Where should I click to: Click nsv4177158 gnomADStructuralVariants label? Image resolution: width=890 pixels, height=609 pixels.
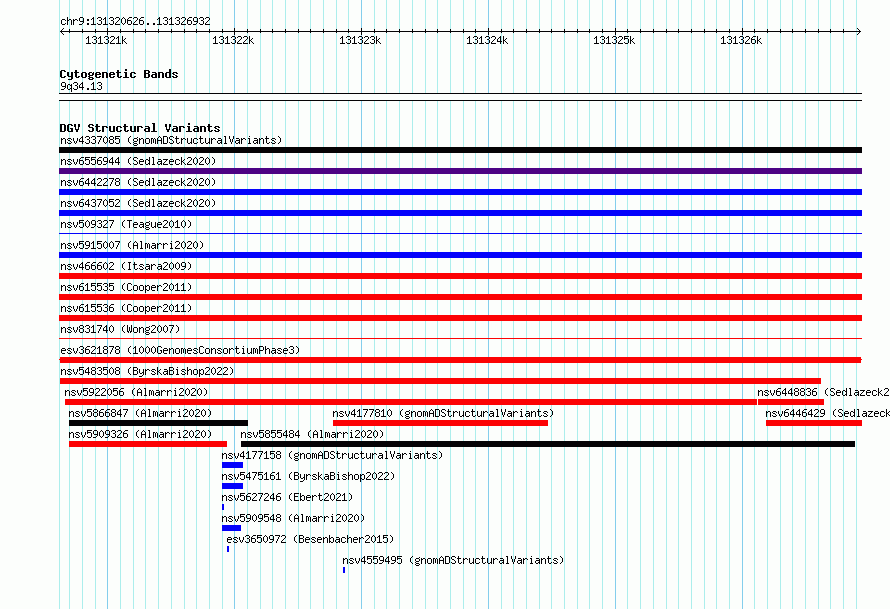pyautogui.click(x=332, y=455)
